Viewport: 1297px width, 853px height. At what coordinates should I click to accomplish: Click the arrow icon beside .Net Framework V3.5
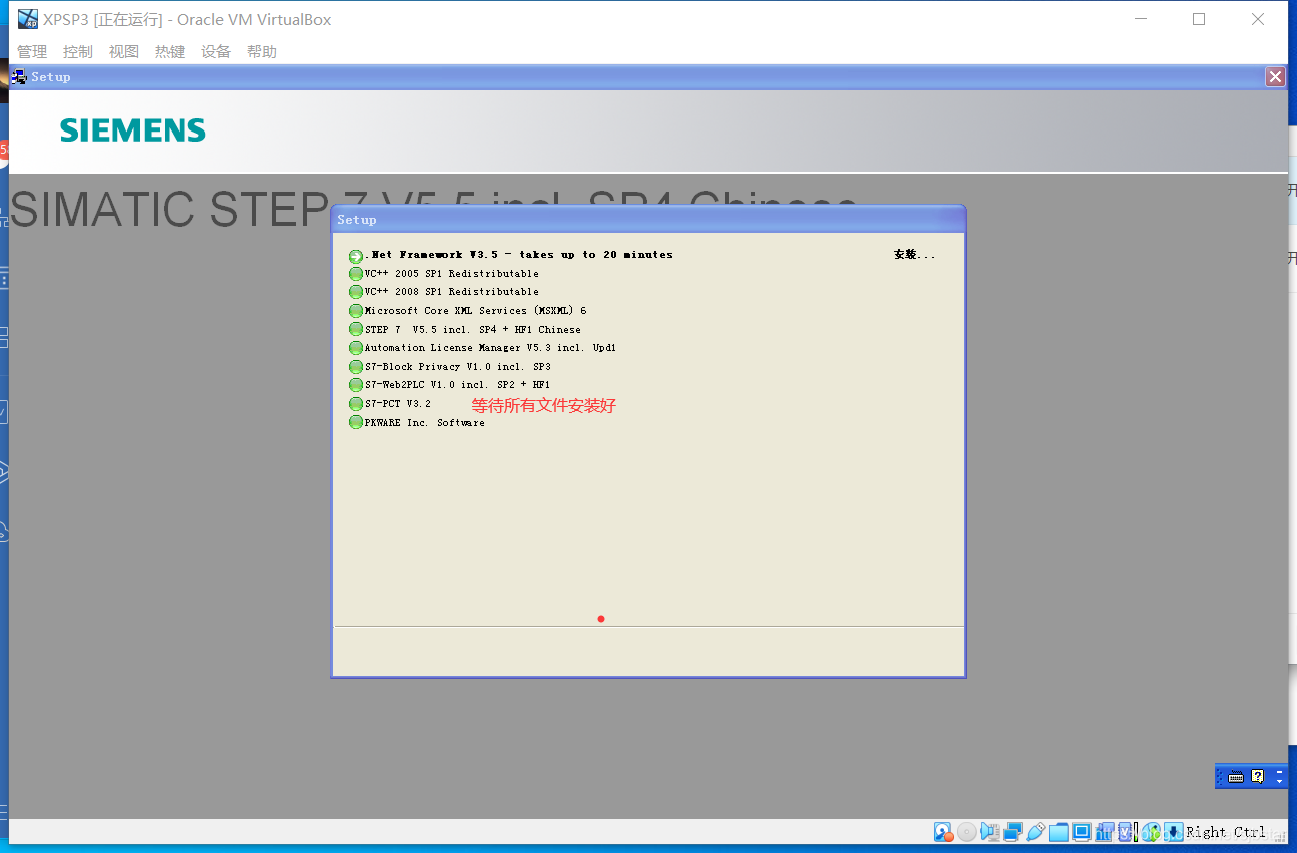pyautogui.click(x=356, y=256)
